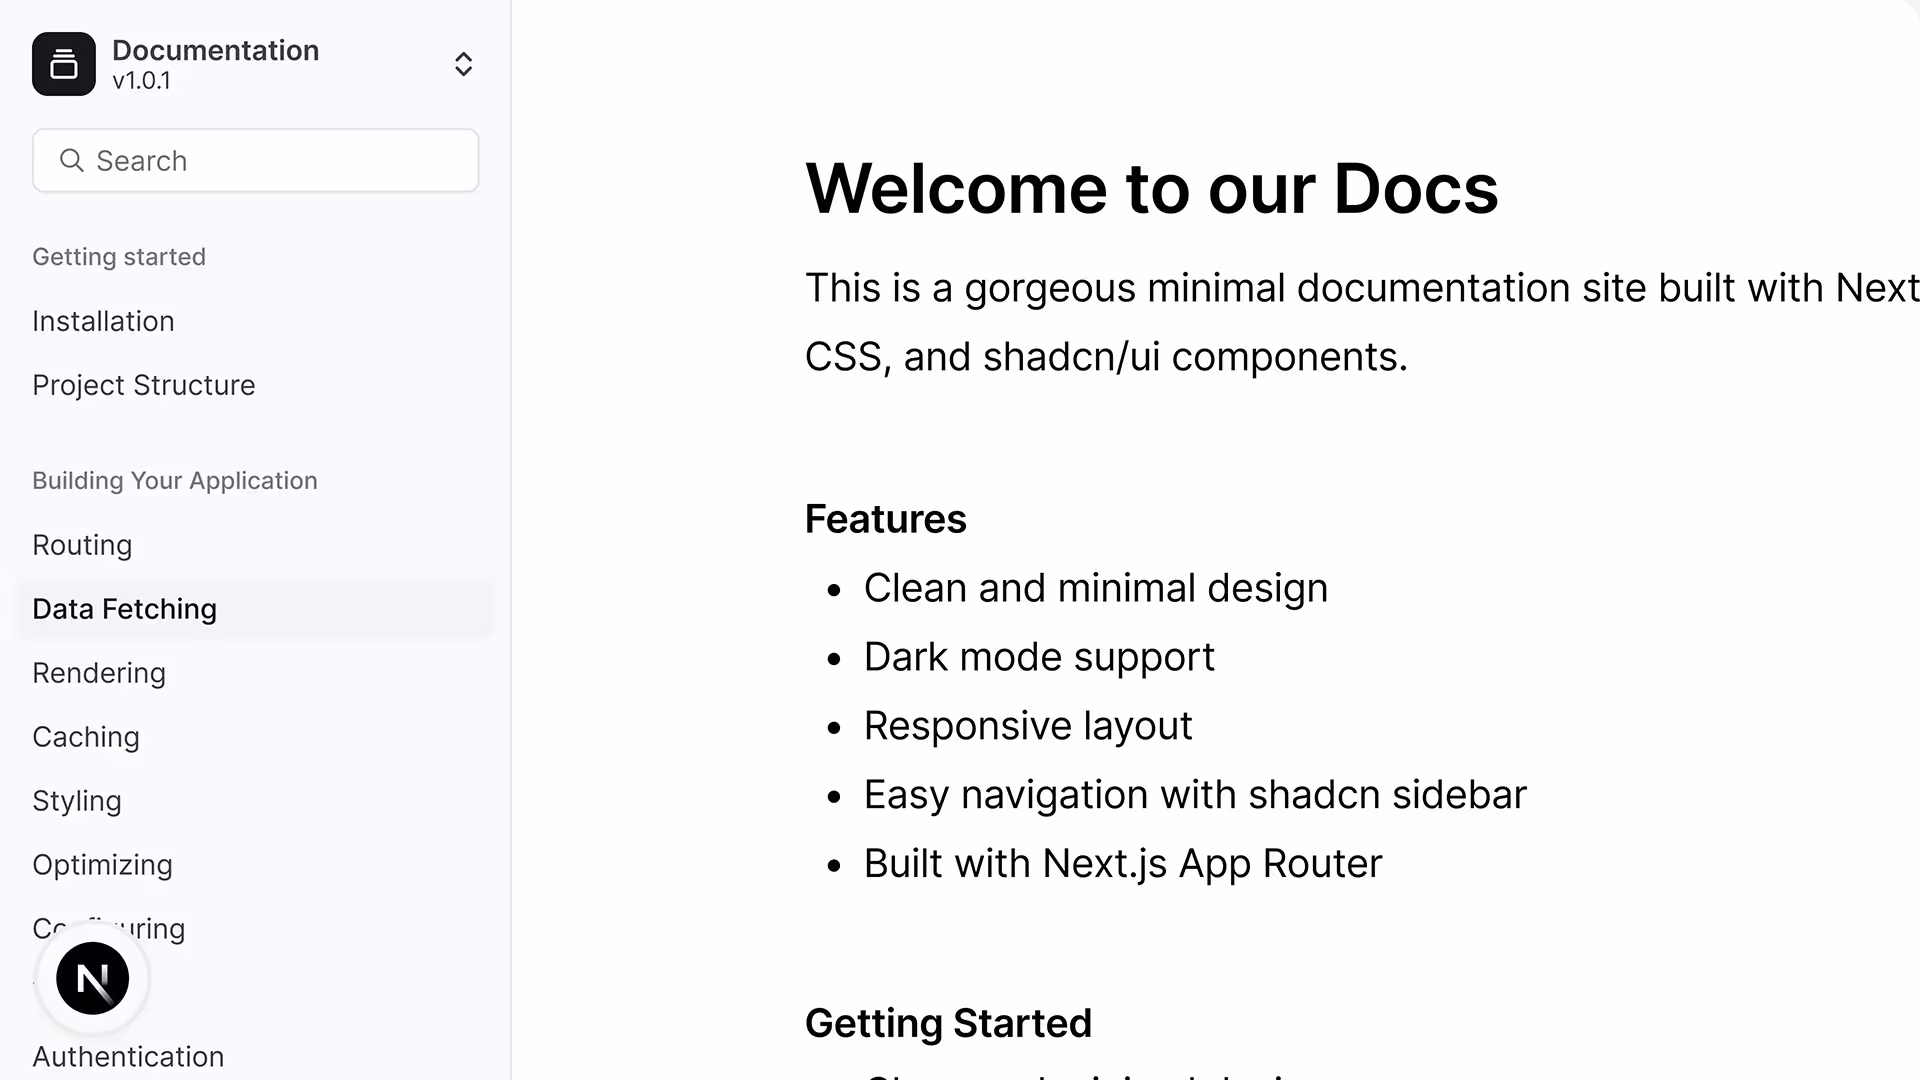1920x1080 pixels.
Task: Select the Routing sidebar item
Action: click(x=82, y=545)
